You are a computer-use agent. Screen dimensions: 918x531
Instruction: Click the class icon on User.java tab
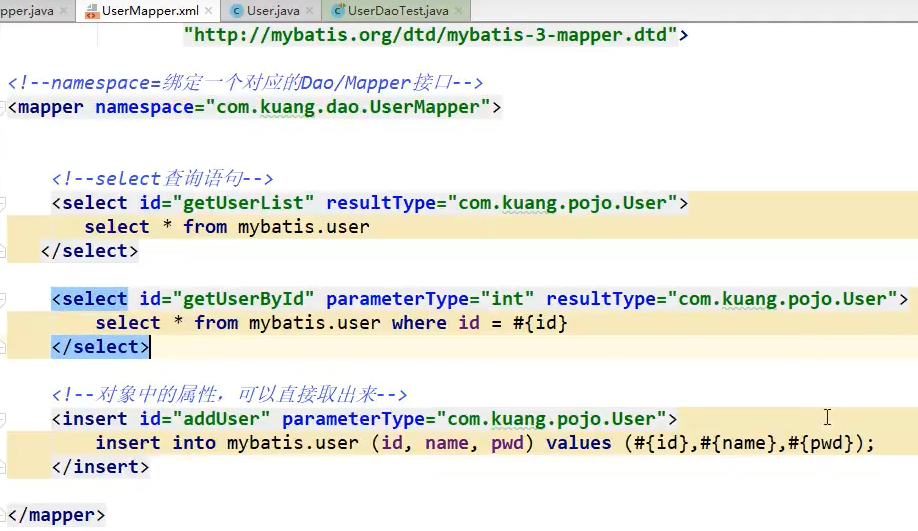(237, 11)
